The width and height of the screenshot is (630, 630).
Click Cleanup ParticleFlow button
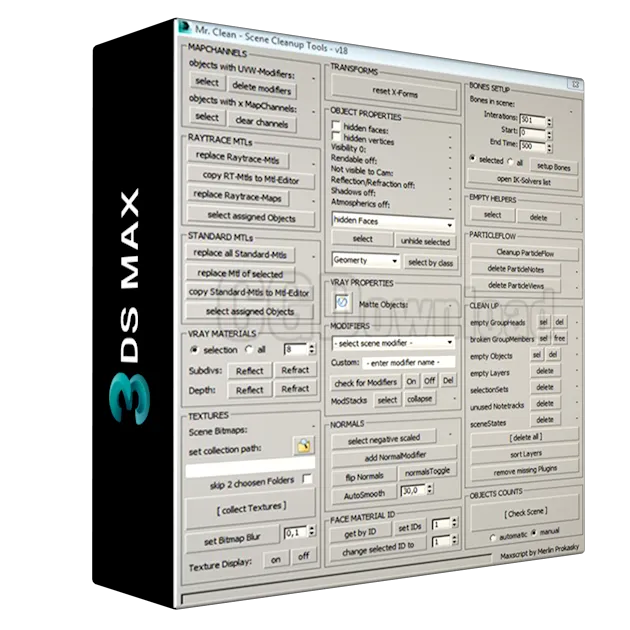pos(524,252)
